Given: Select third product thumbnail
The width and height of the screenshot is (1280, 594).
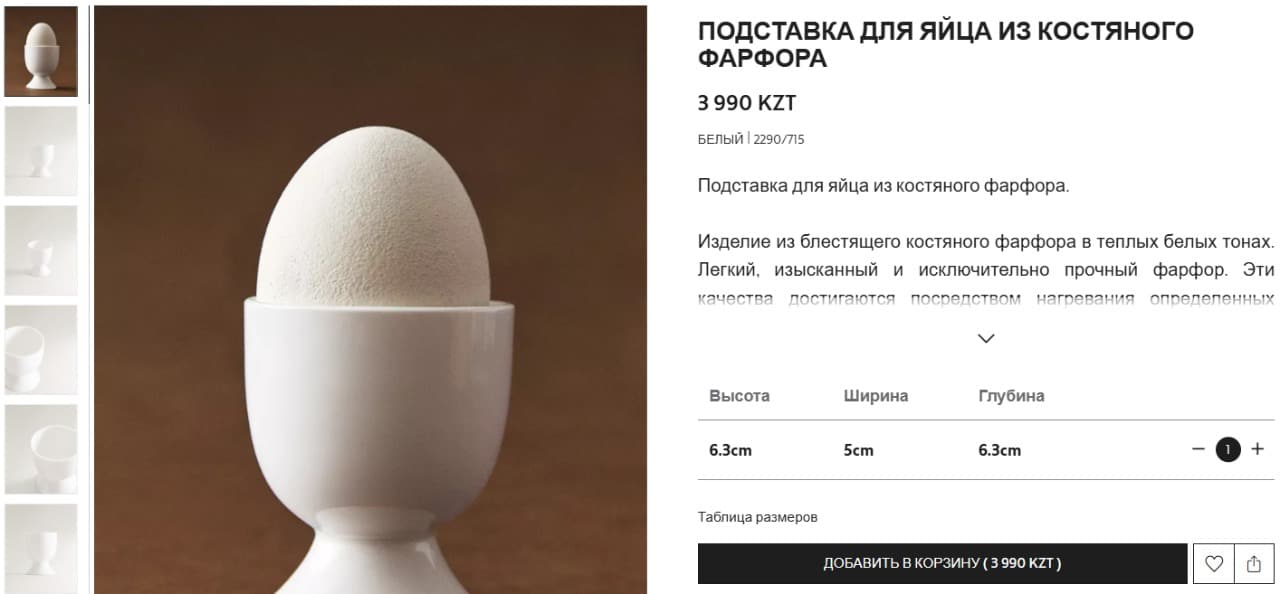Looking at the screenshot, I should pyautogui.click(x=41, y=250).
